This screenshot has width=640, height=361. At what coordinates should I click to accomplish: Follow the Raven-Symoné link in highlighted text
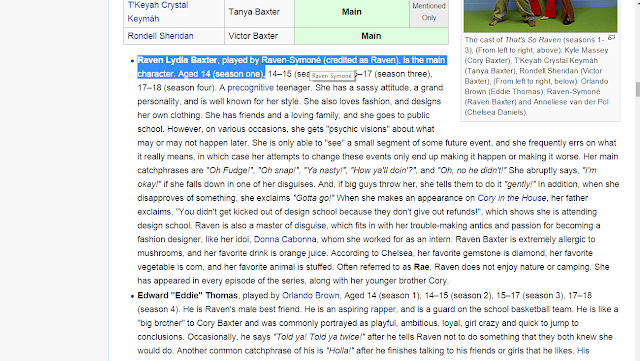(x=291, y=60)
